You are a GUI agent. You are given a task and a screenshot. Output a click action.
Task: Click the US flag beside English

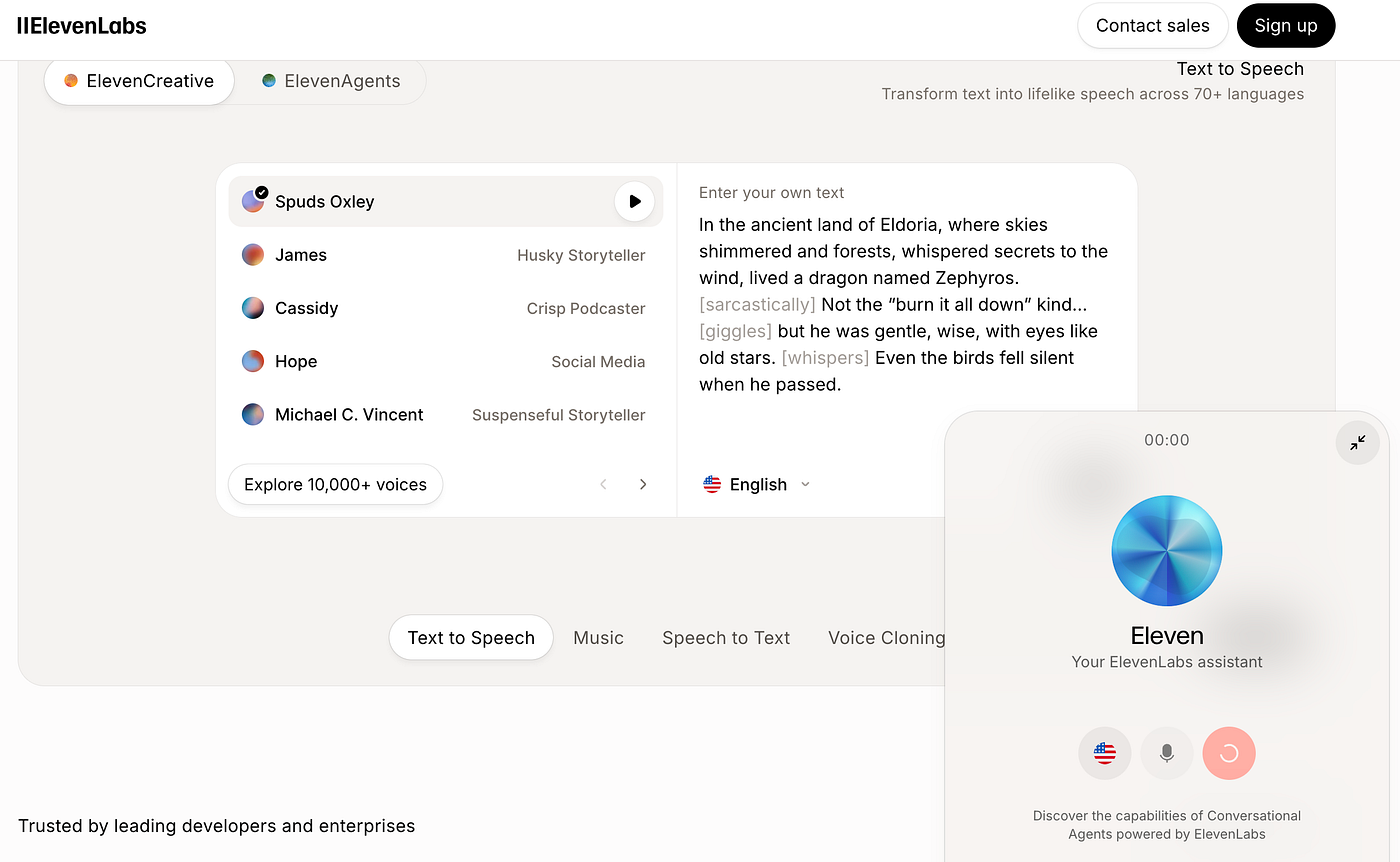coord(712,484)
